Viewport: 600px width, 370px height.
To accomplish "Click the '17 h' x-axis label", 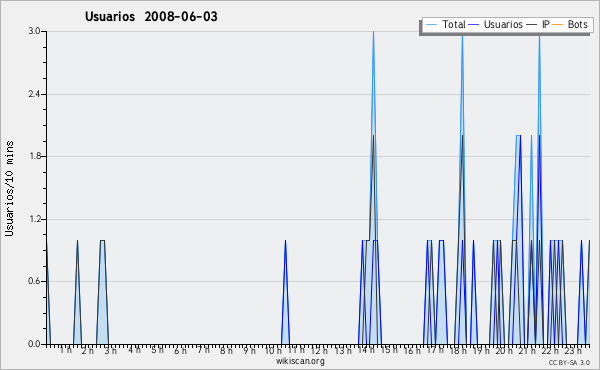I will pyautogui.click(x=435, y=350).
